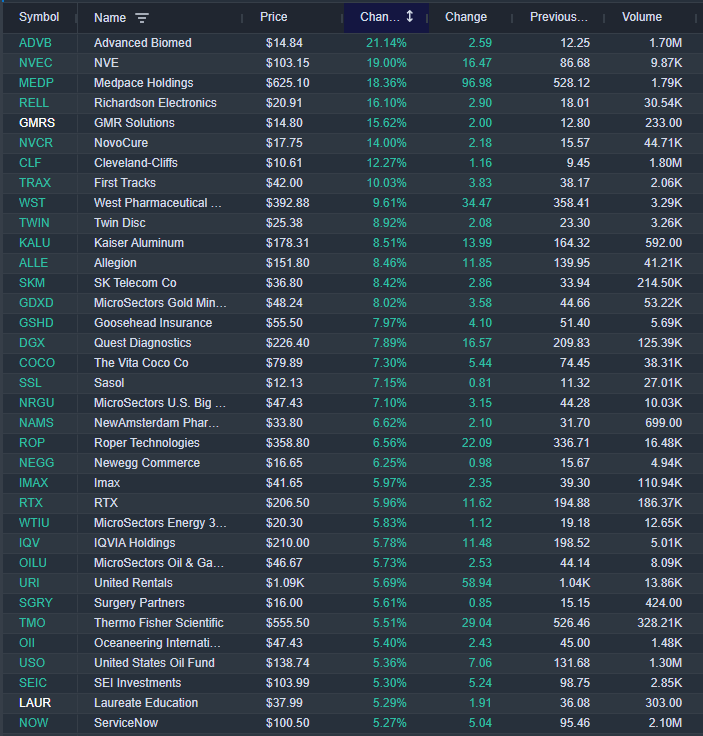
Task: Sort by Change column header
Action: (x=466, y=17)
